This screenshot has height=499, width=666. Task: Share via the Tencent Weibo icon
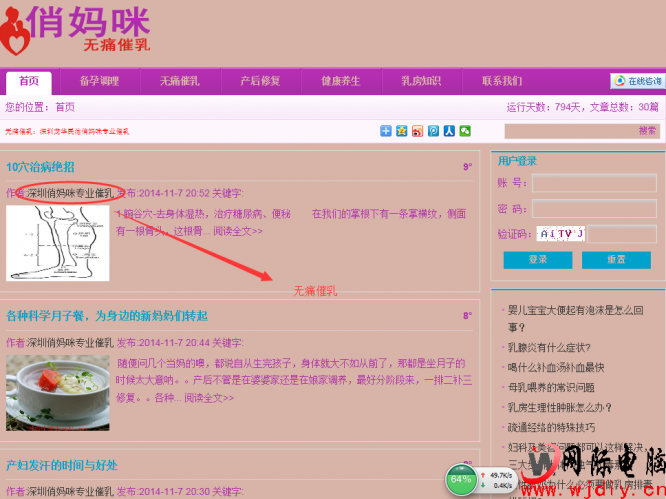(433, 131)
